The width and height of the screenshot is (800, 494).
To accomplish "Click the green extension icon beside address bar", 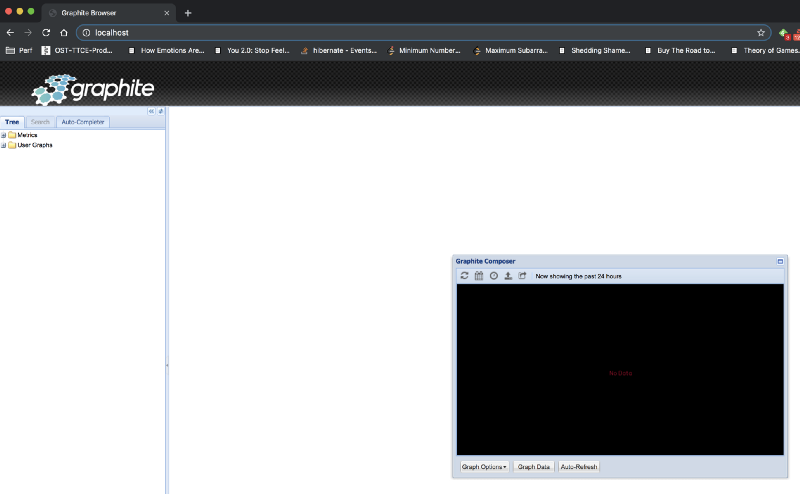I will point(784,33).
